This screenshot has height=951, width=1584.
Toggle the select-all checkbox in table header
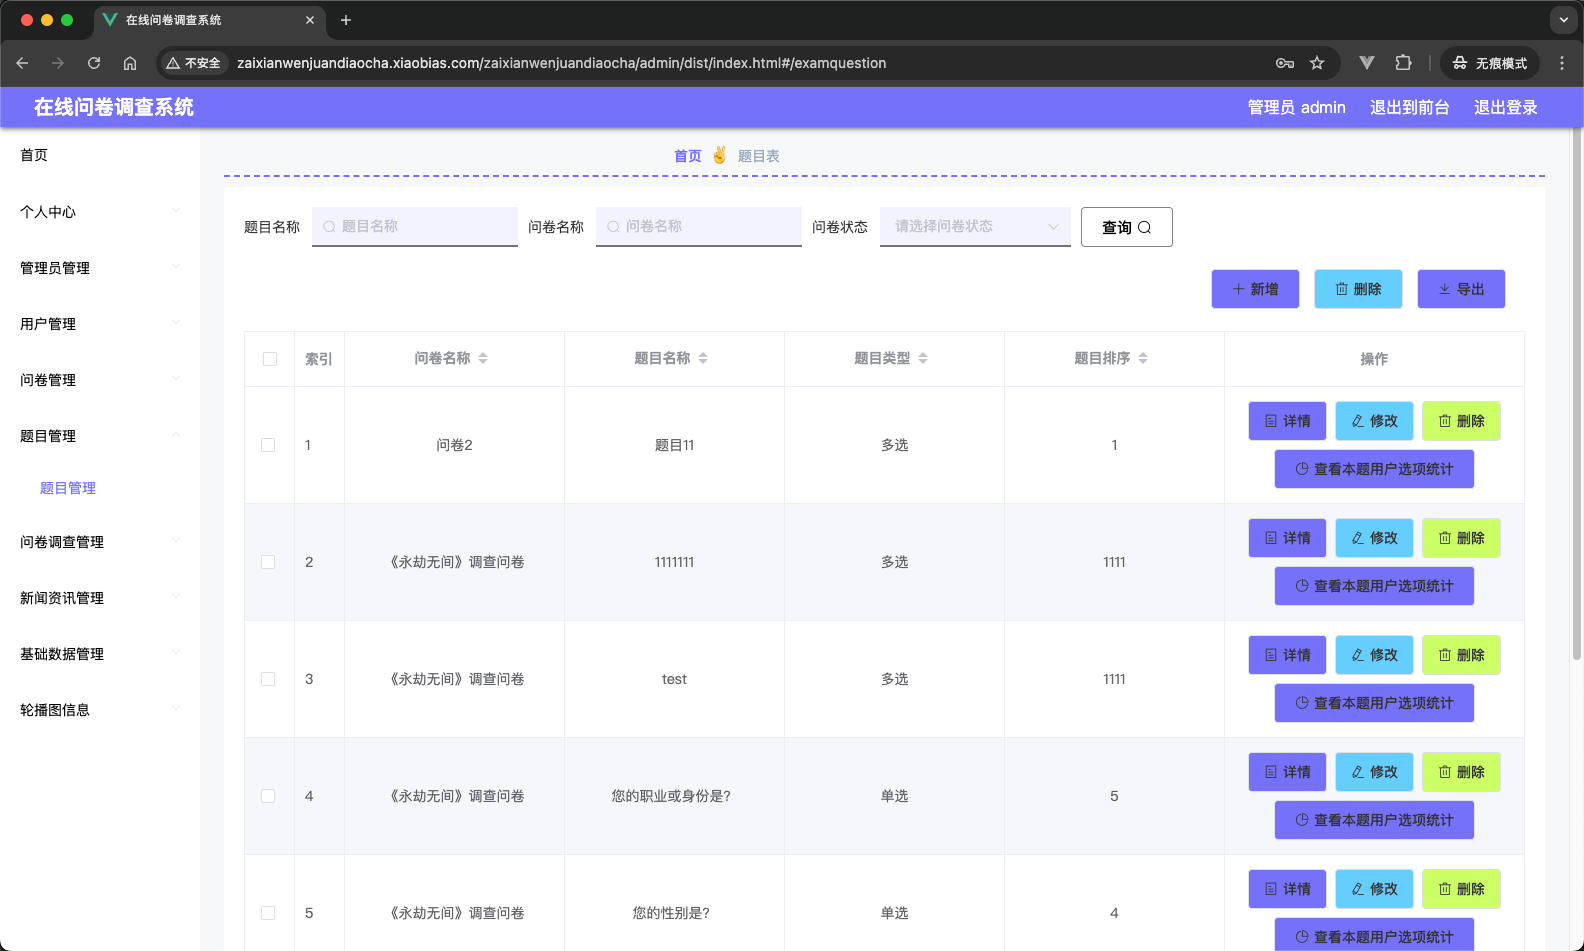(x=270, y=359)
